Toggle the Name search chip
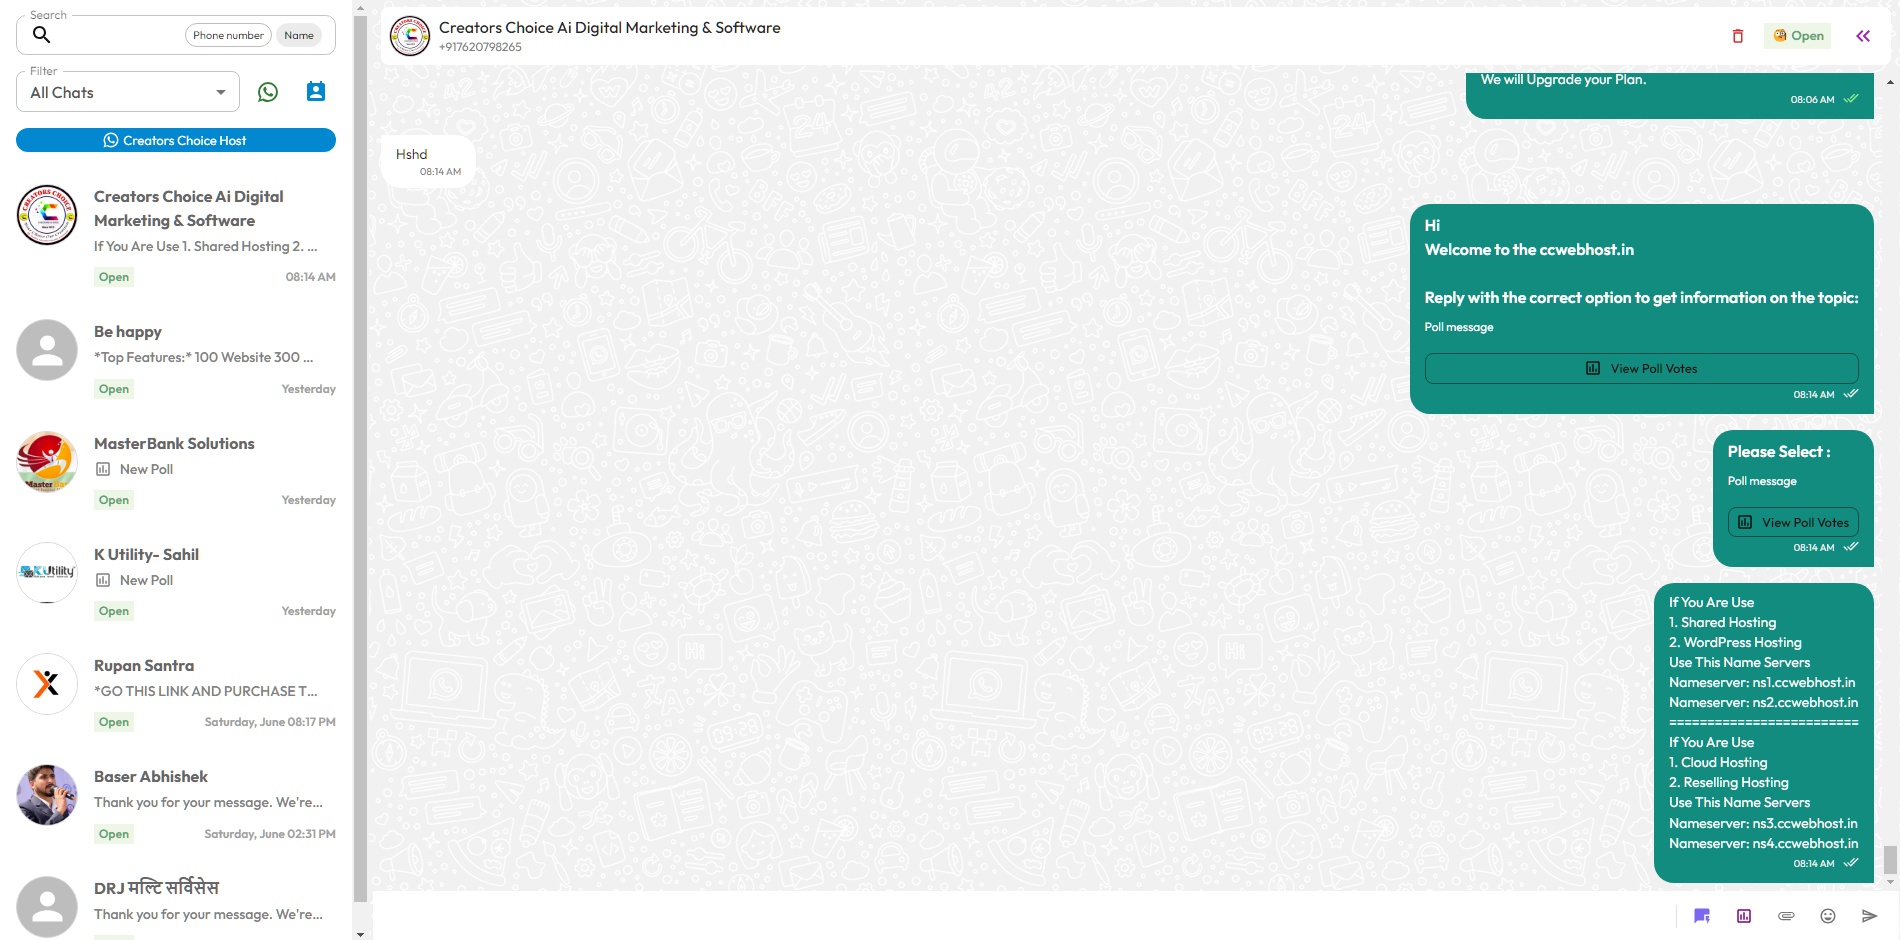Screen dimensions: 1900x940 [299, 35]
